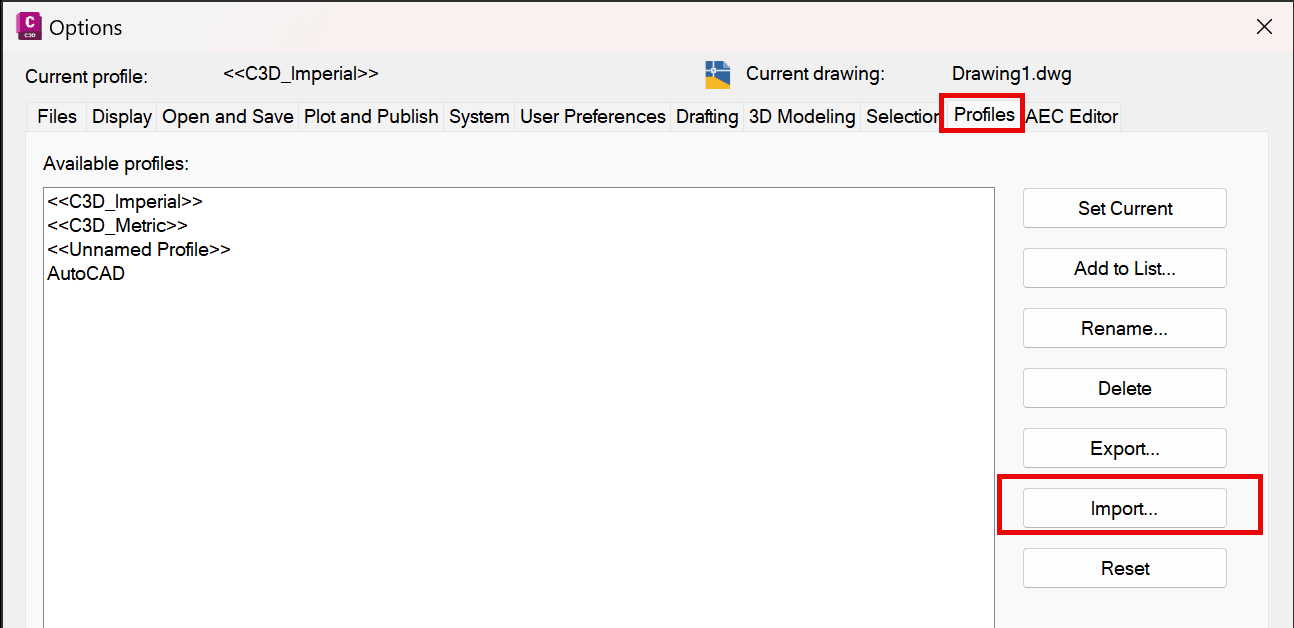This screenshot has height=628, width=1294.
Task: Click the current profile name at top
Action: click(x=301, y=74)
